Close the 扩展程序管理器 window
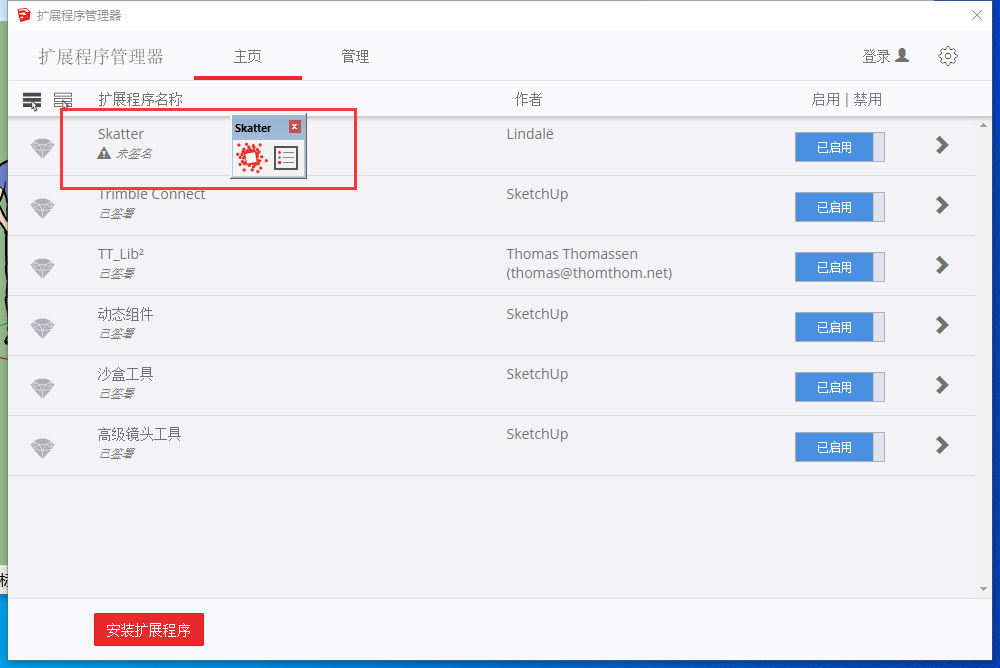The width and height of the screenshot is (1000, 668). [x=976, y=15]
